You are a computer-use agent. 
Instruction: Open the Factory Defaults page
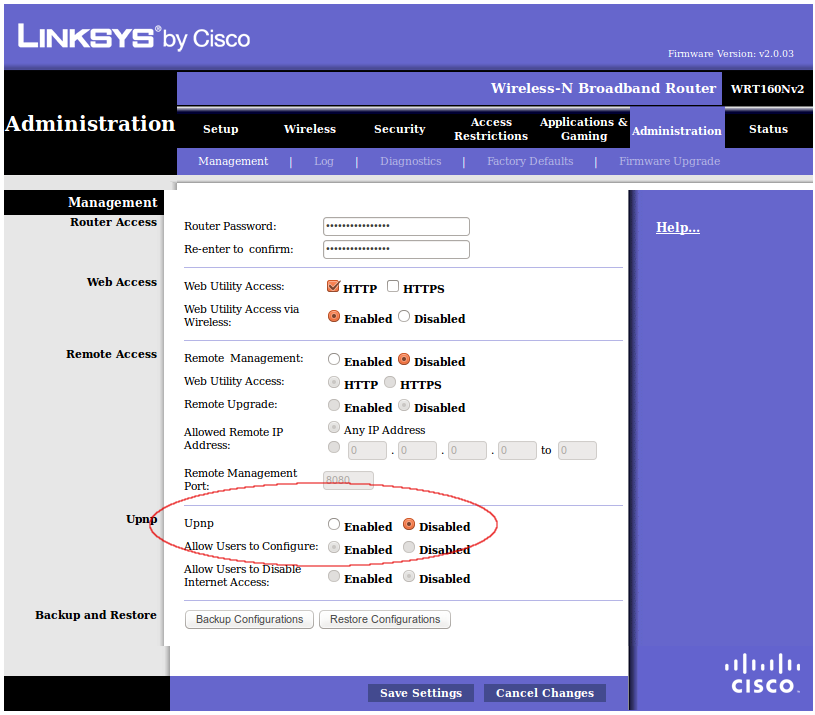[530, 161]
